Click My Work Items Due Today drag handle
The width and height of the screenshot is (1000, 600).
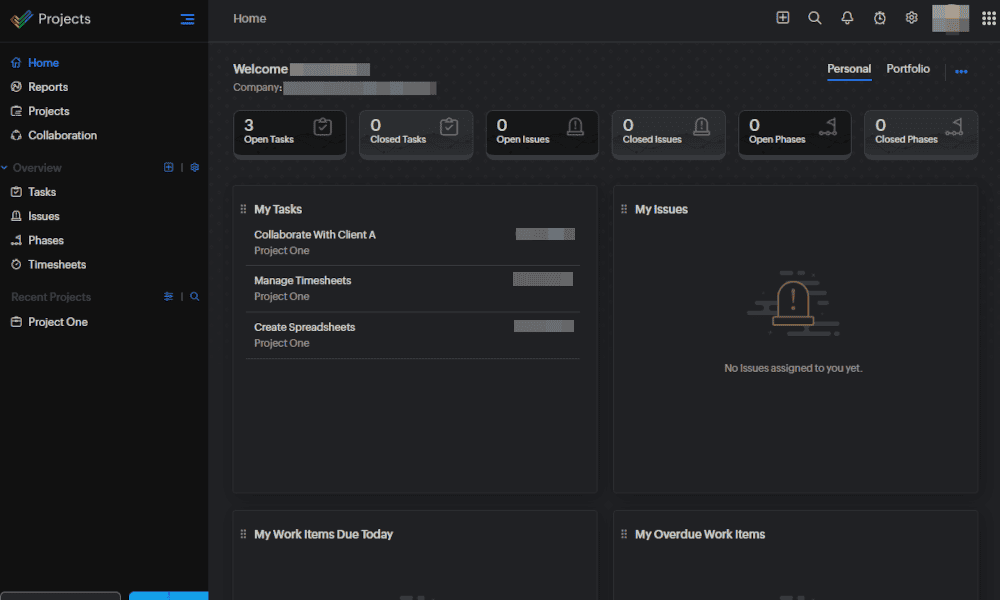pos(243,534)
